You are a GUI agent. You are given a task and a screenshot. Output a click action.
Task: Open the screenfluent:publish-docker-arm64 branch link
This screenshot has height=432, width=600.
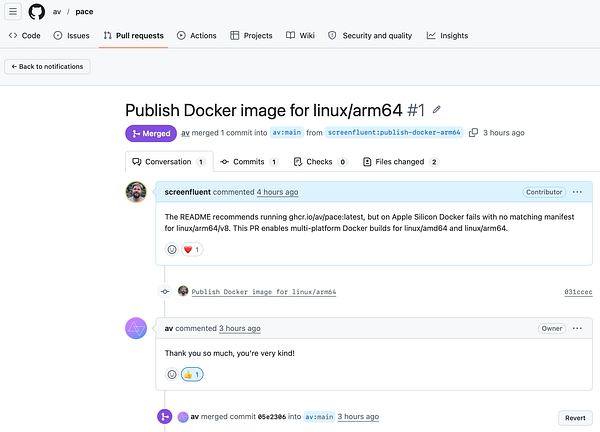pyautogui.click(x=394, y=132)
